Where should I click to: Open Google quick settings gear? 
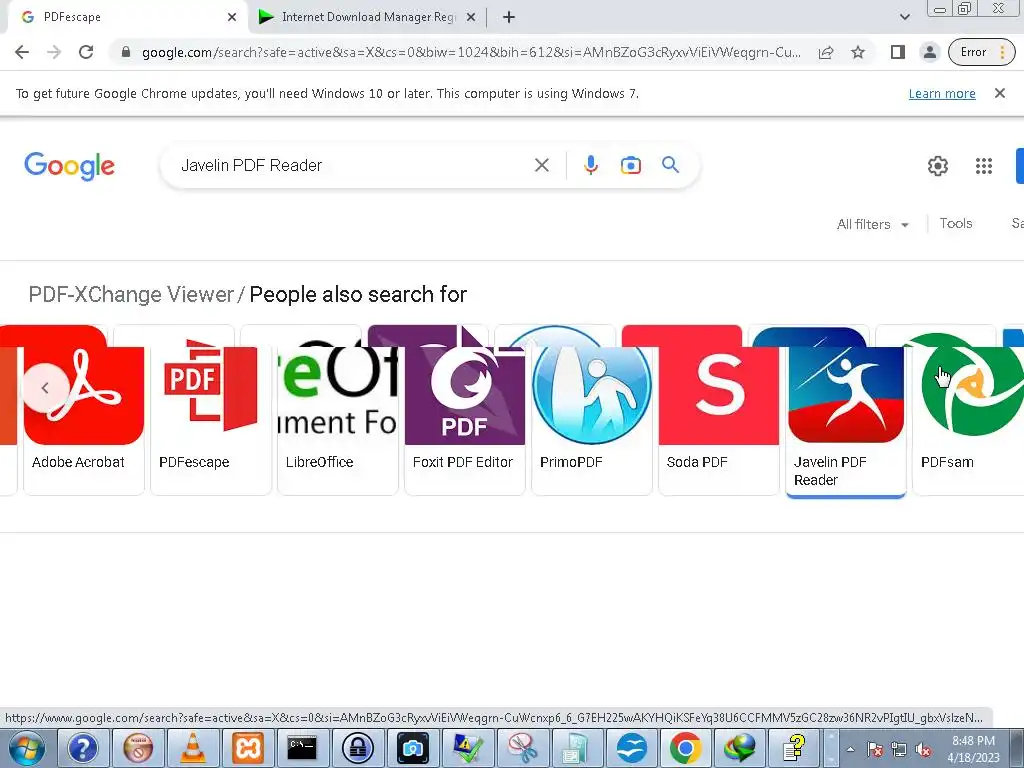(x=938, y=166)
